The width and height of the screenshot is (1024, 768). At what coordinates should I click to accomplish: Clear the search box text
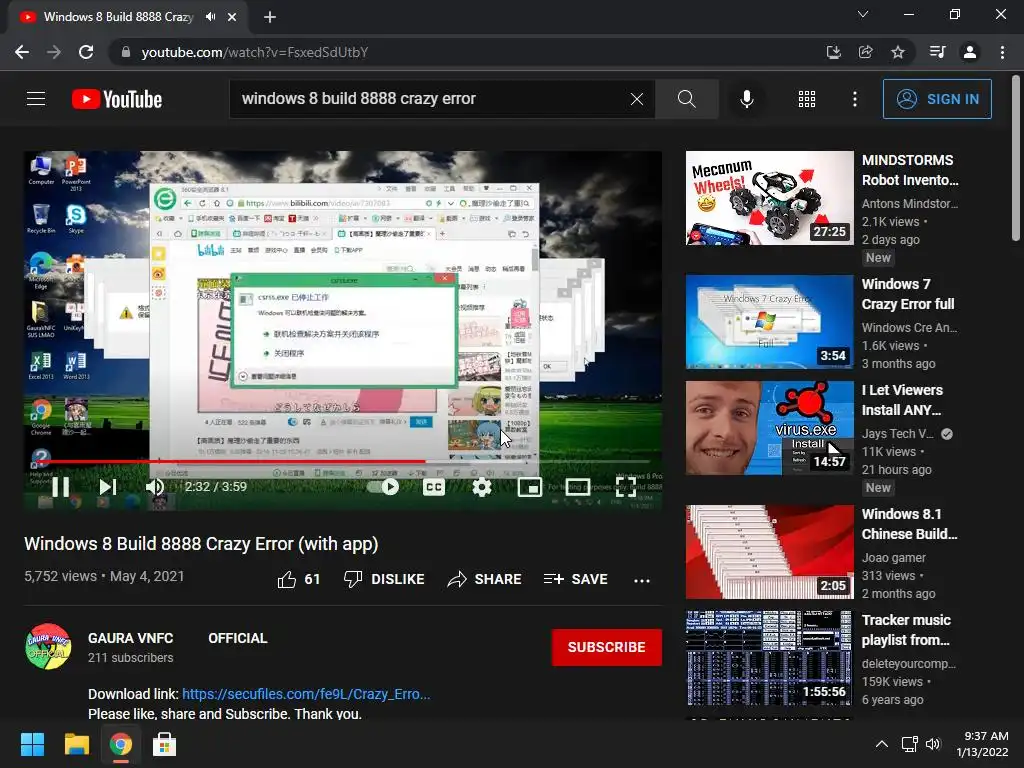pyautogui.click(x=637, y=99)
